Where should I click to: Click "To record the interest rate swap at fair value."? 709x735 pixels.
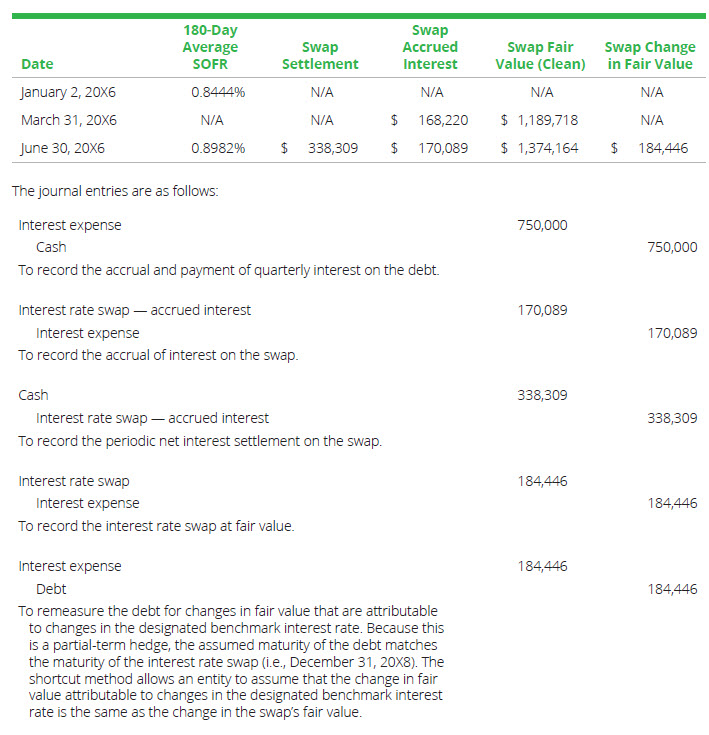tap(156, 526)
